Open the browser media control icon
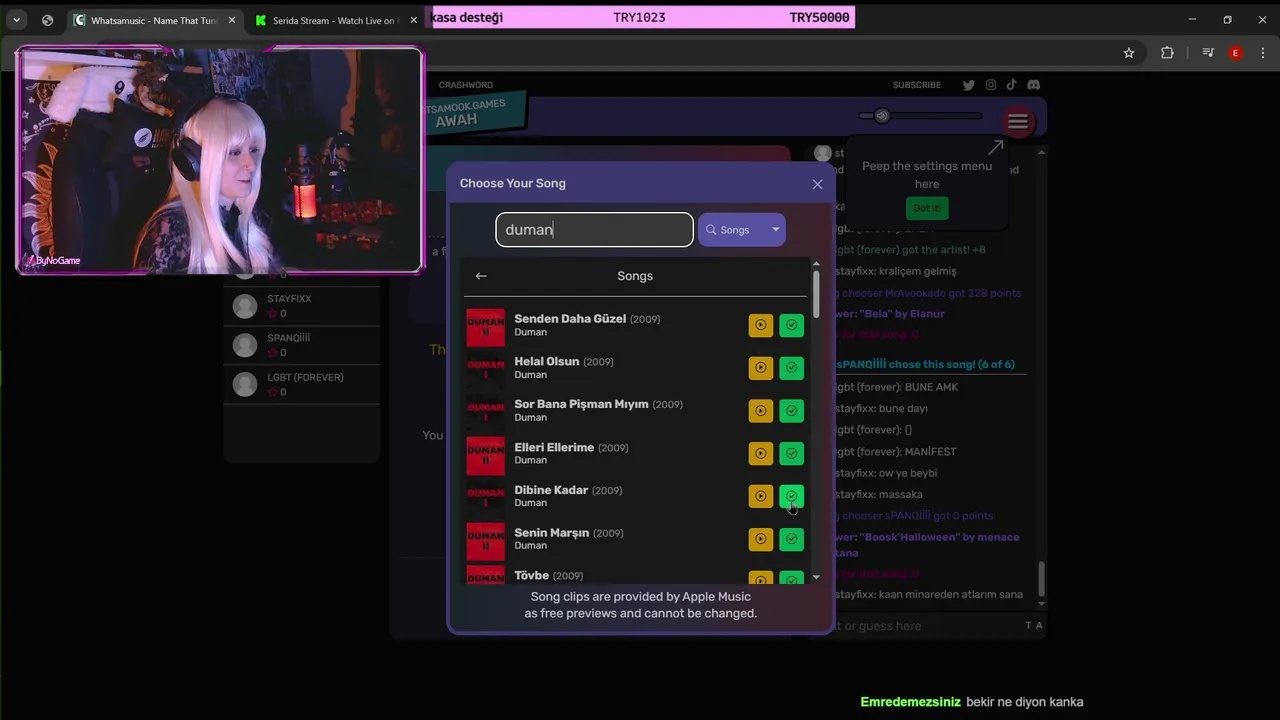This screenshot has height=720, width=1280. click(1208, 53)
